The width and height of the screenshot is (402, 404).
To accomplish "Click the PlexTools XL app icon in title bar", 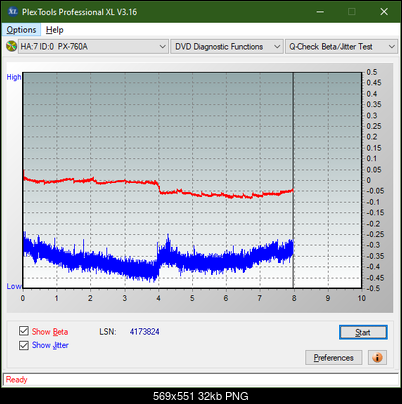I will coord(12,12).
